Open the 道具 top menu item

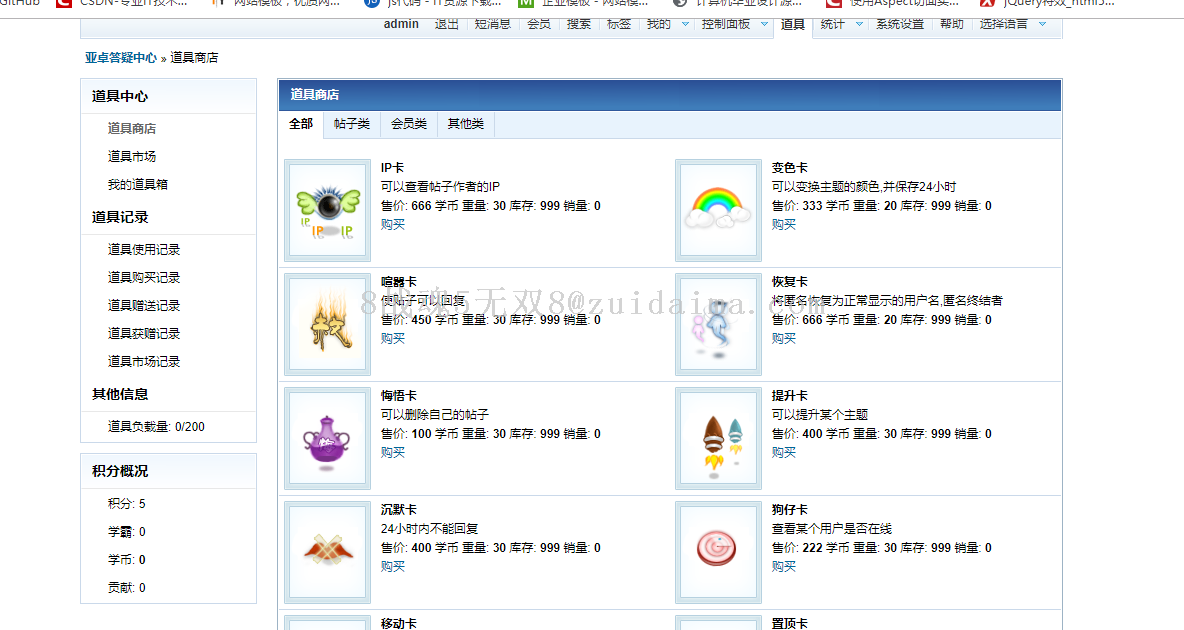[x=793, y=24]
